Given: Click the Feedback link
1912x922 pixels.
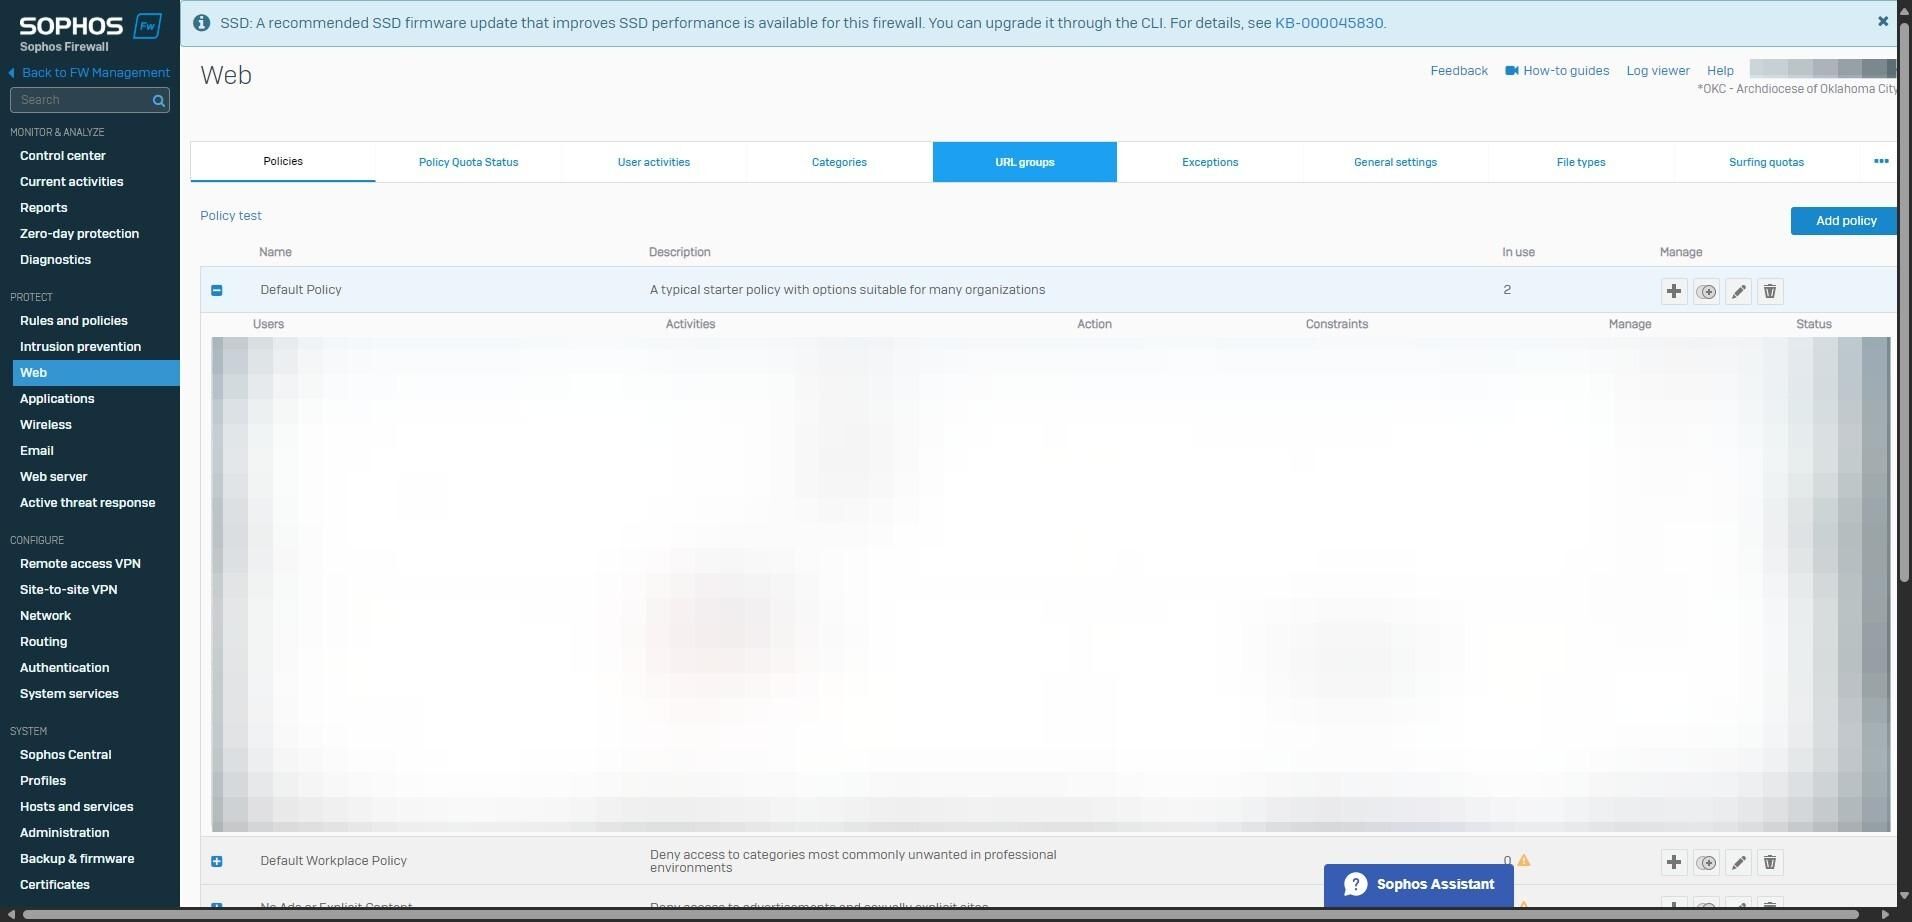Looking at the screenshot, I should pyautogui.click(x=1459, y=71).
